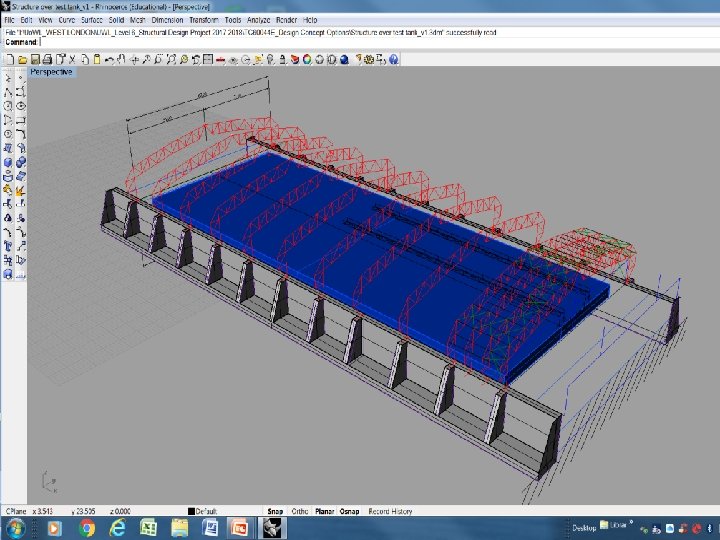Click the New file icon in toolbar
Viewport: 720px width, 540px height.
8,59
